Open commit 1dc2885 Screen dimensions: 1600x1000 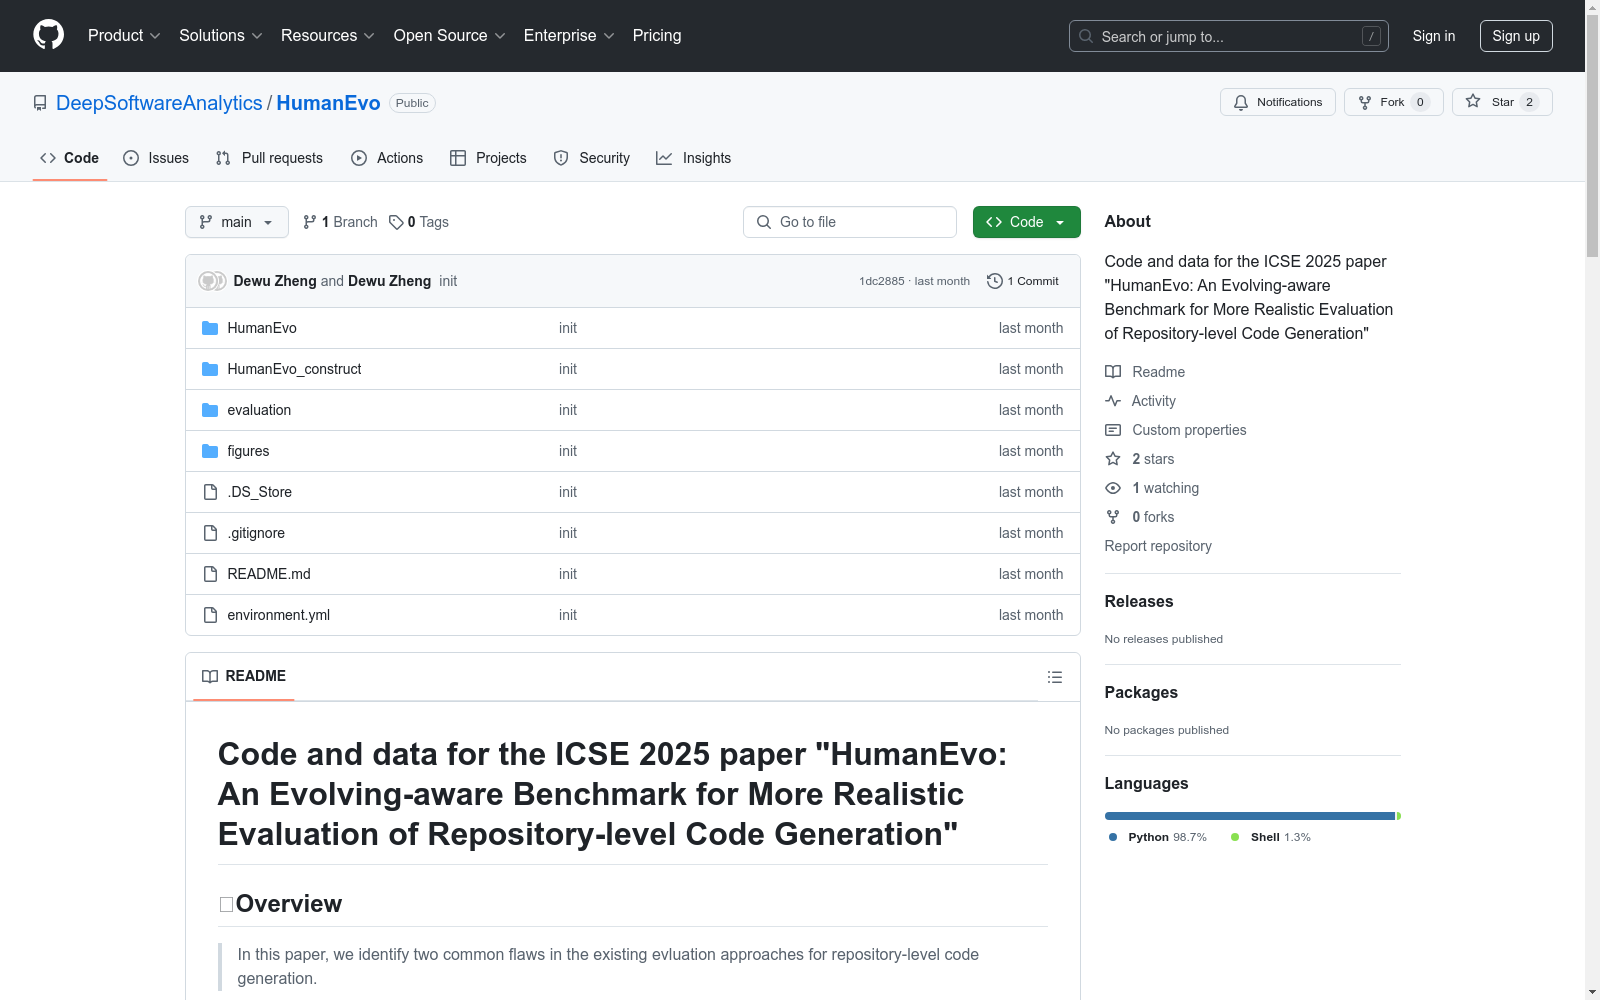tap(881, 281)
